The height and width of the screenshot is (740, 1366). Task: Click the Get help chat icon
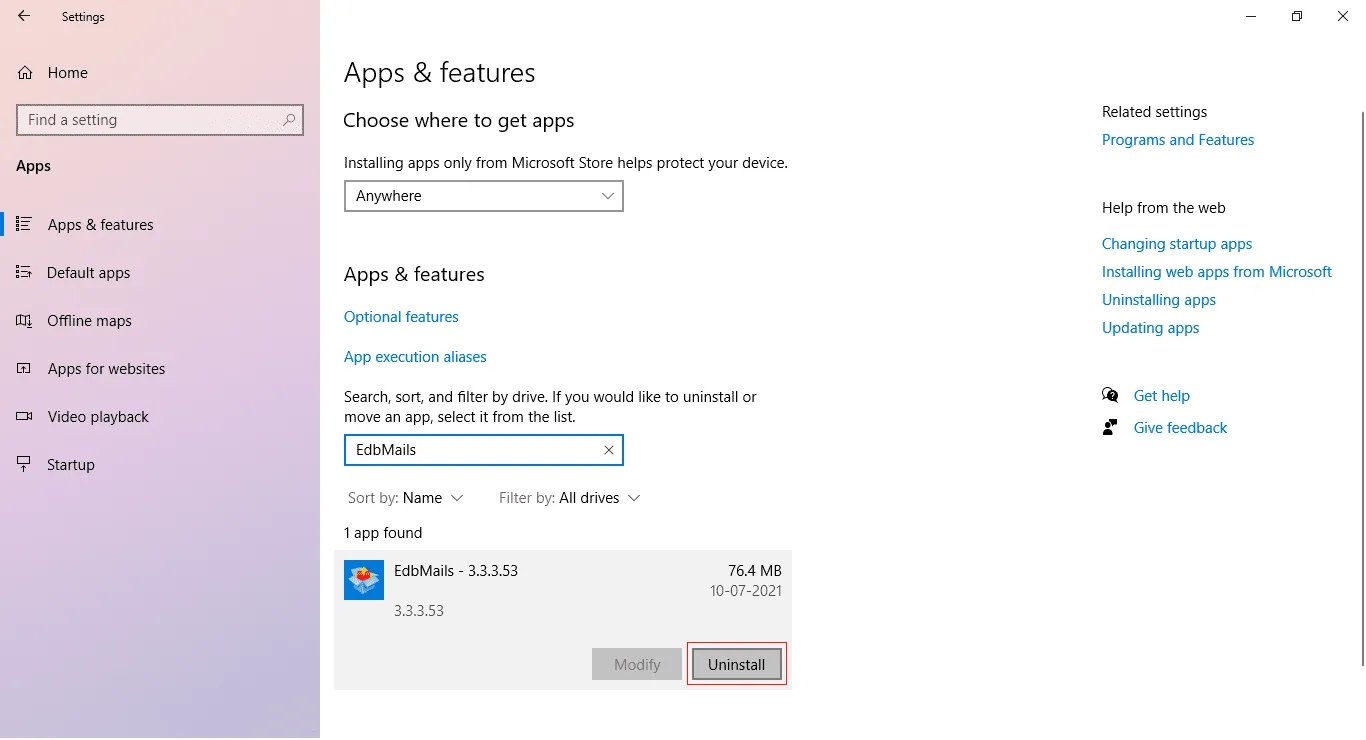tap(1110, 395)
